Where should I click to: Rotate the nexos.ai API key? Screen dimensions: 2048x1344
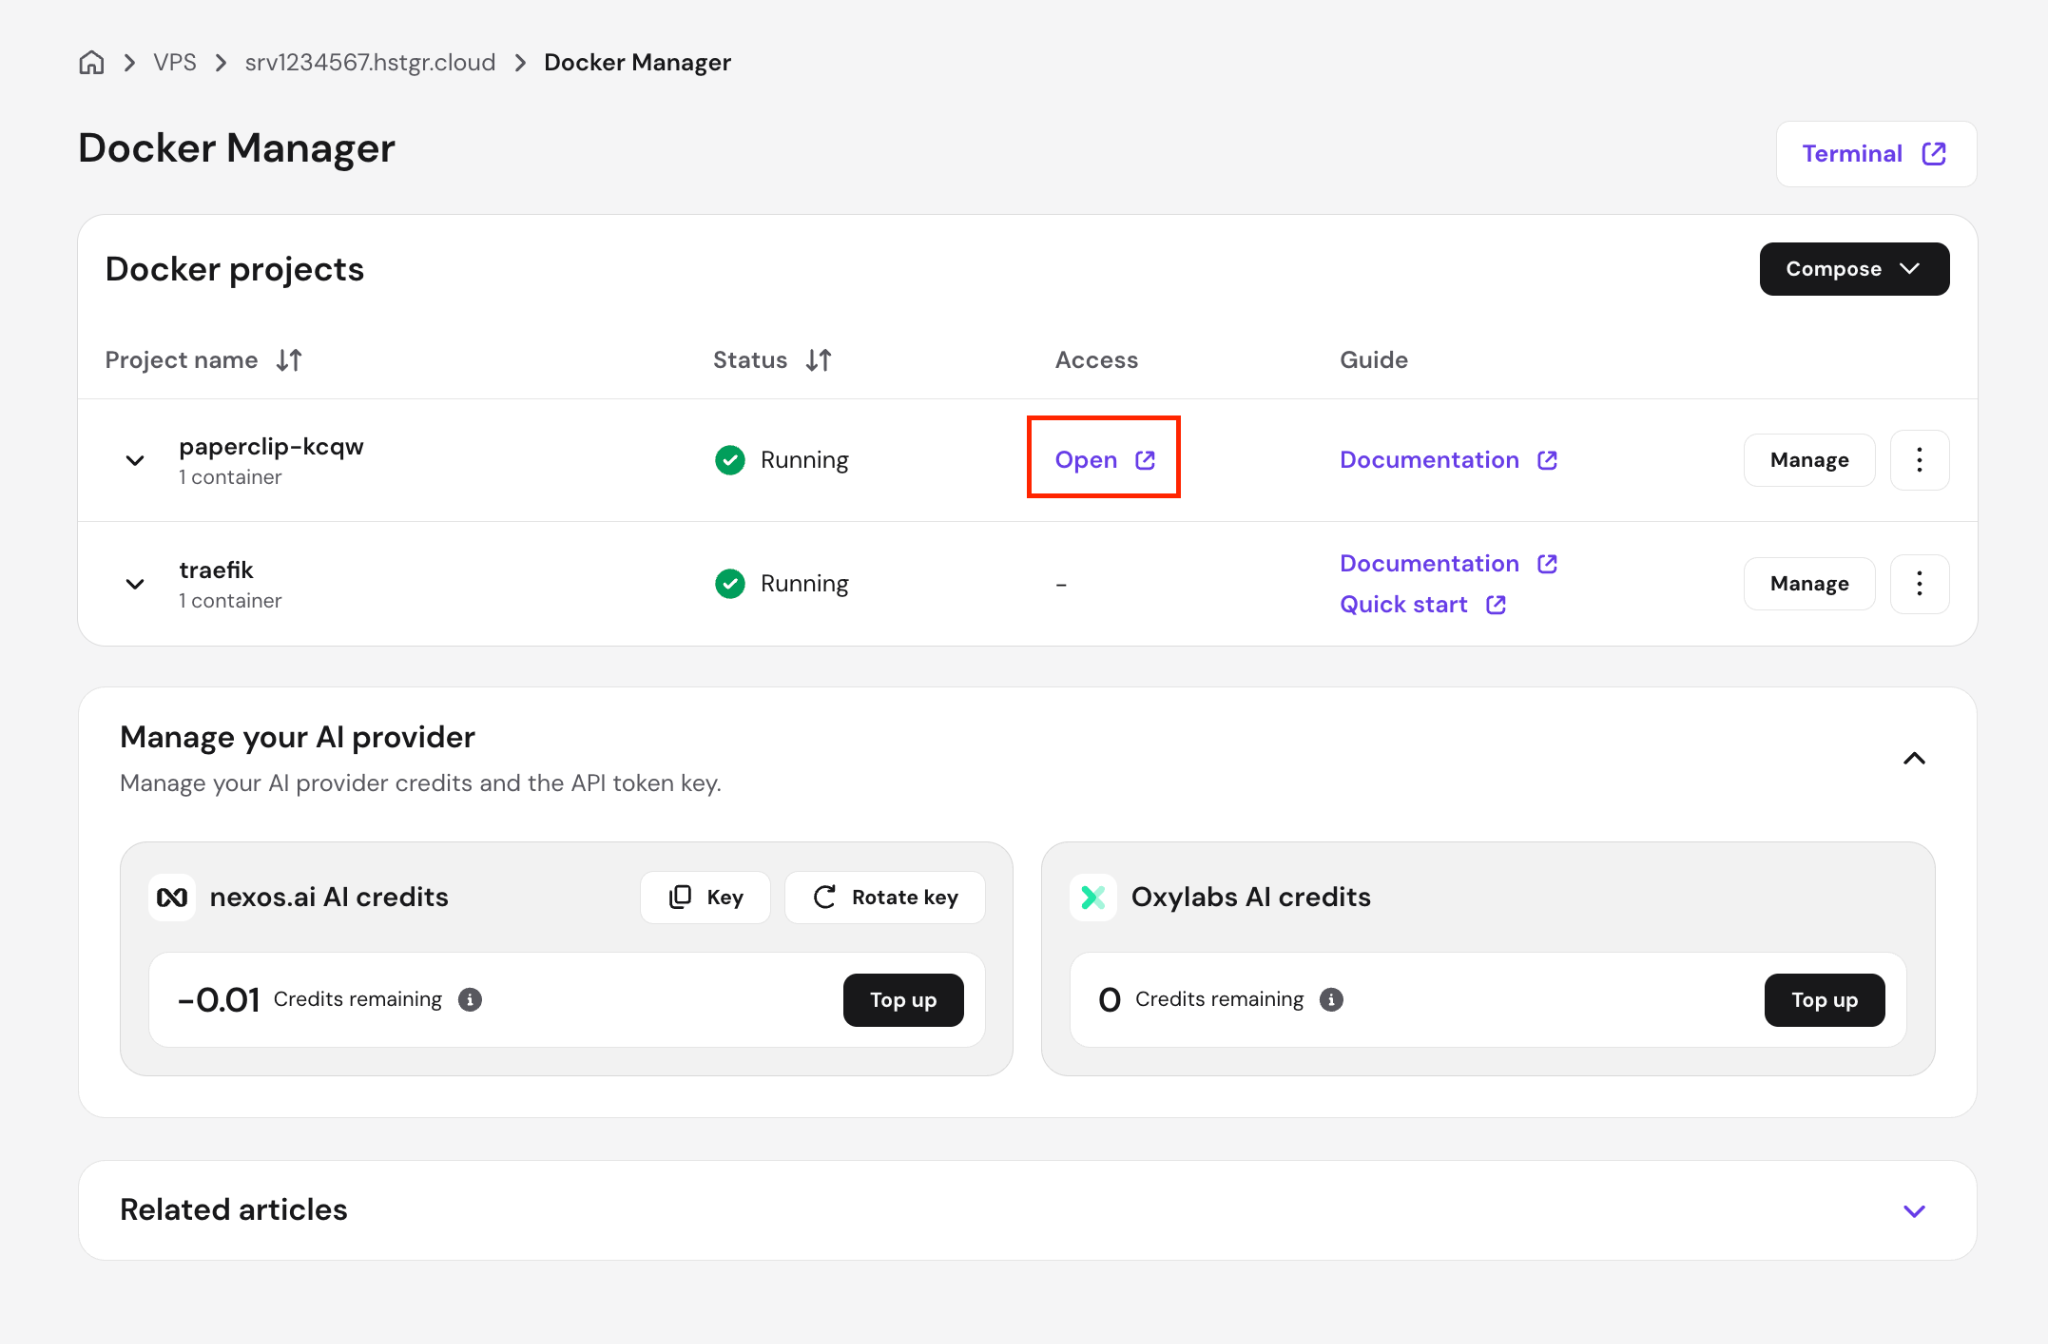point(884,897)
